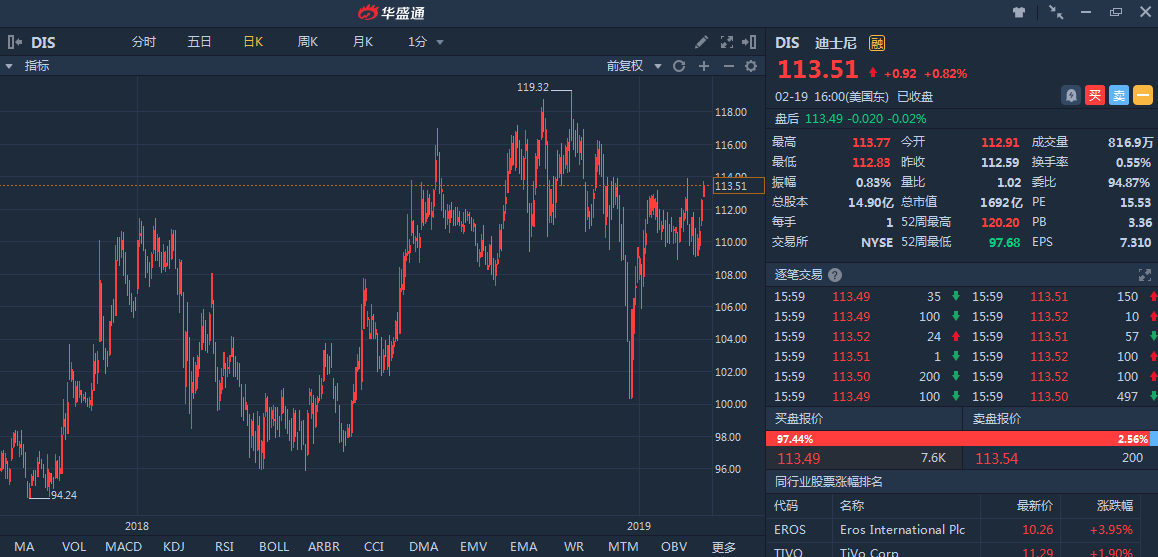1158x557 pixels.
Task: Open the skin theme shirt icon
Action: 1019,13
